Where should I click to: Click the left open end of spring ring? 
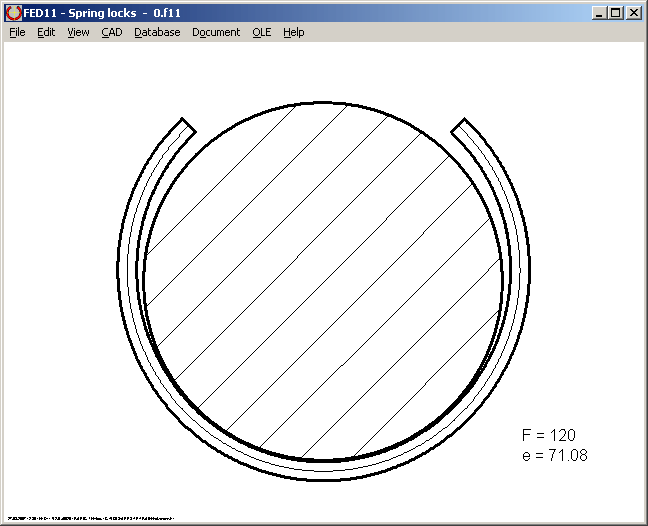click(x=187, y=127)
